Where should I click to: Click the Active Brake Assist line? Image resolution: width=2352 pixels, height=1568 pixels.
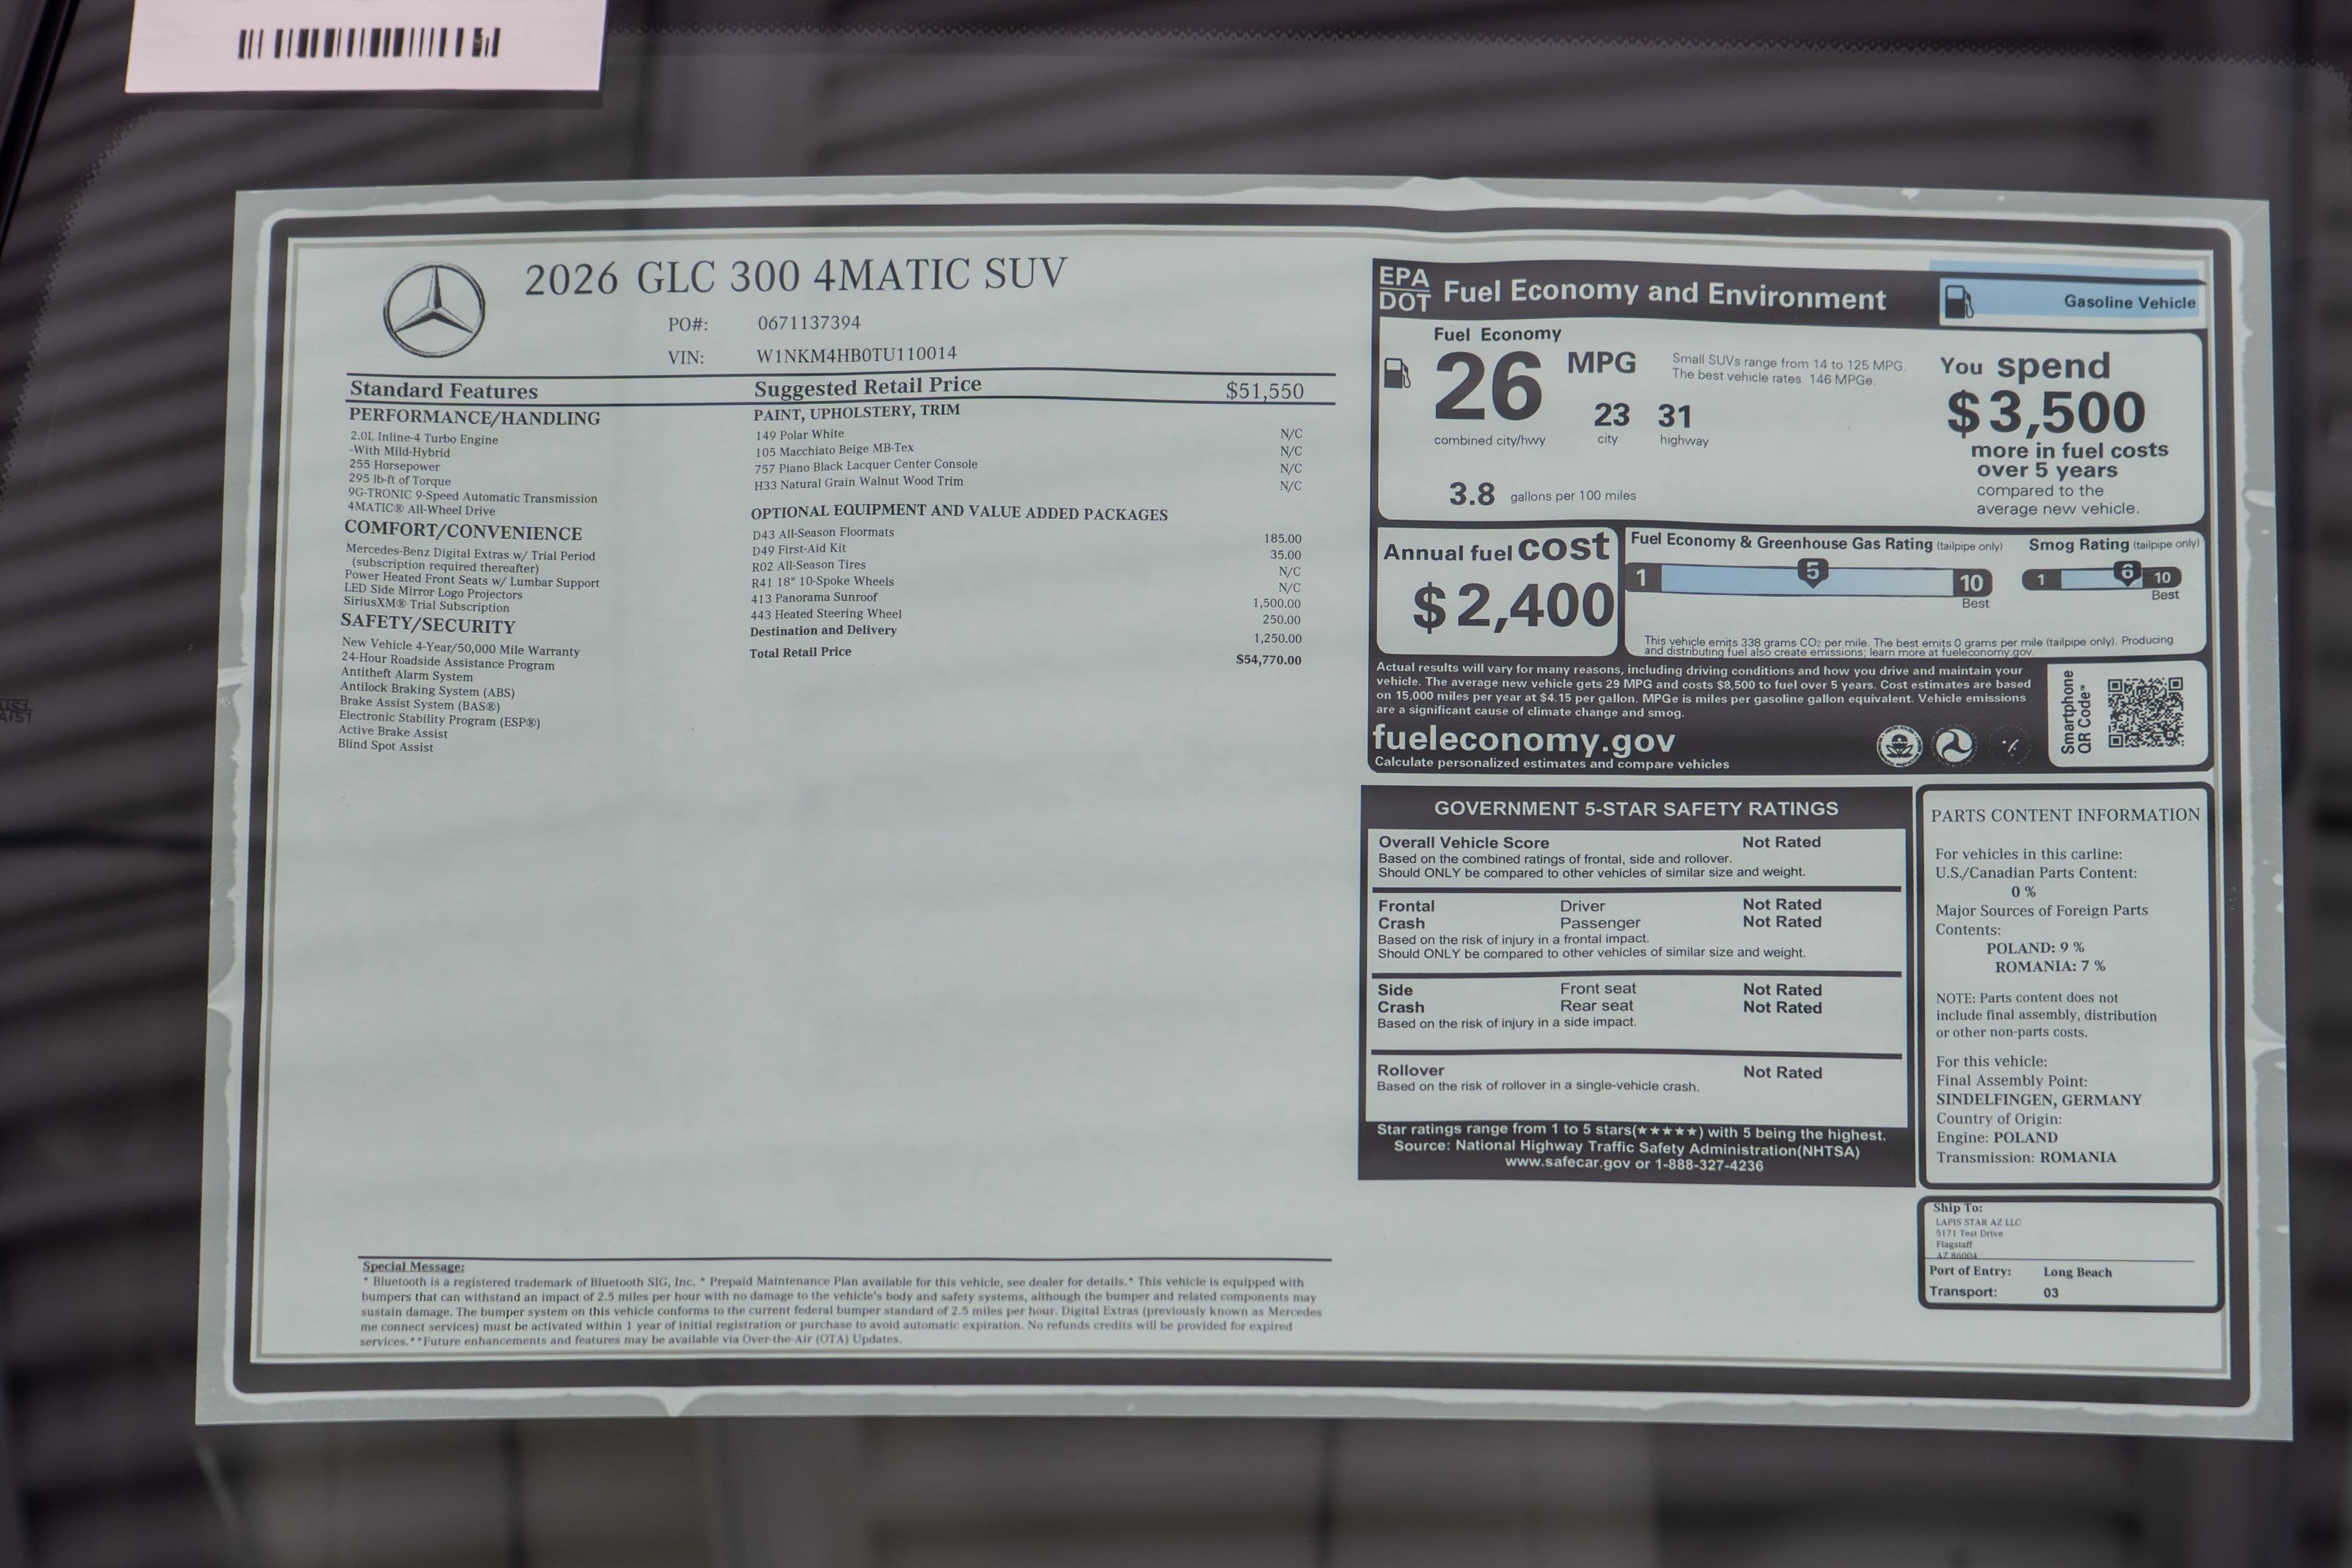click(x=393, y=732)
